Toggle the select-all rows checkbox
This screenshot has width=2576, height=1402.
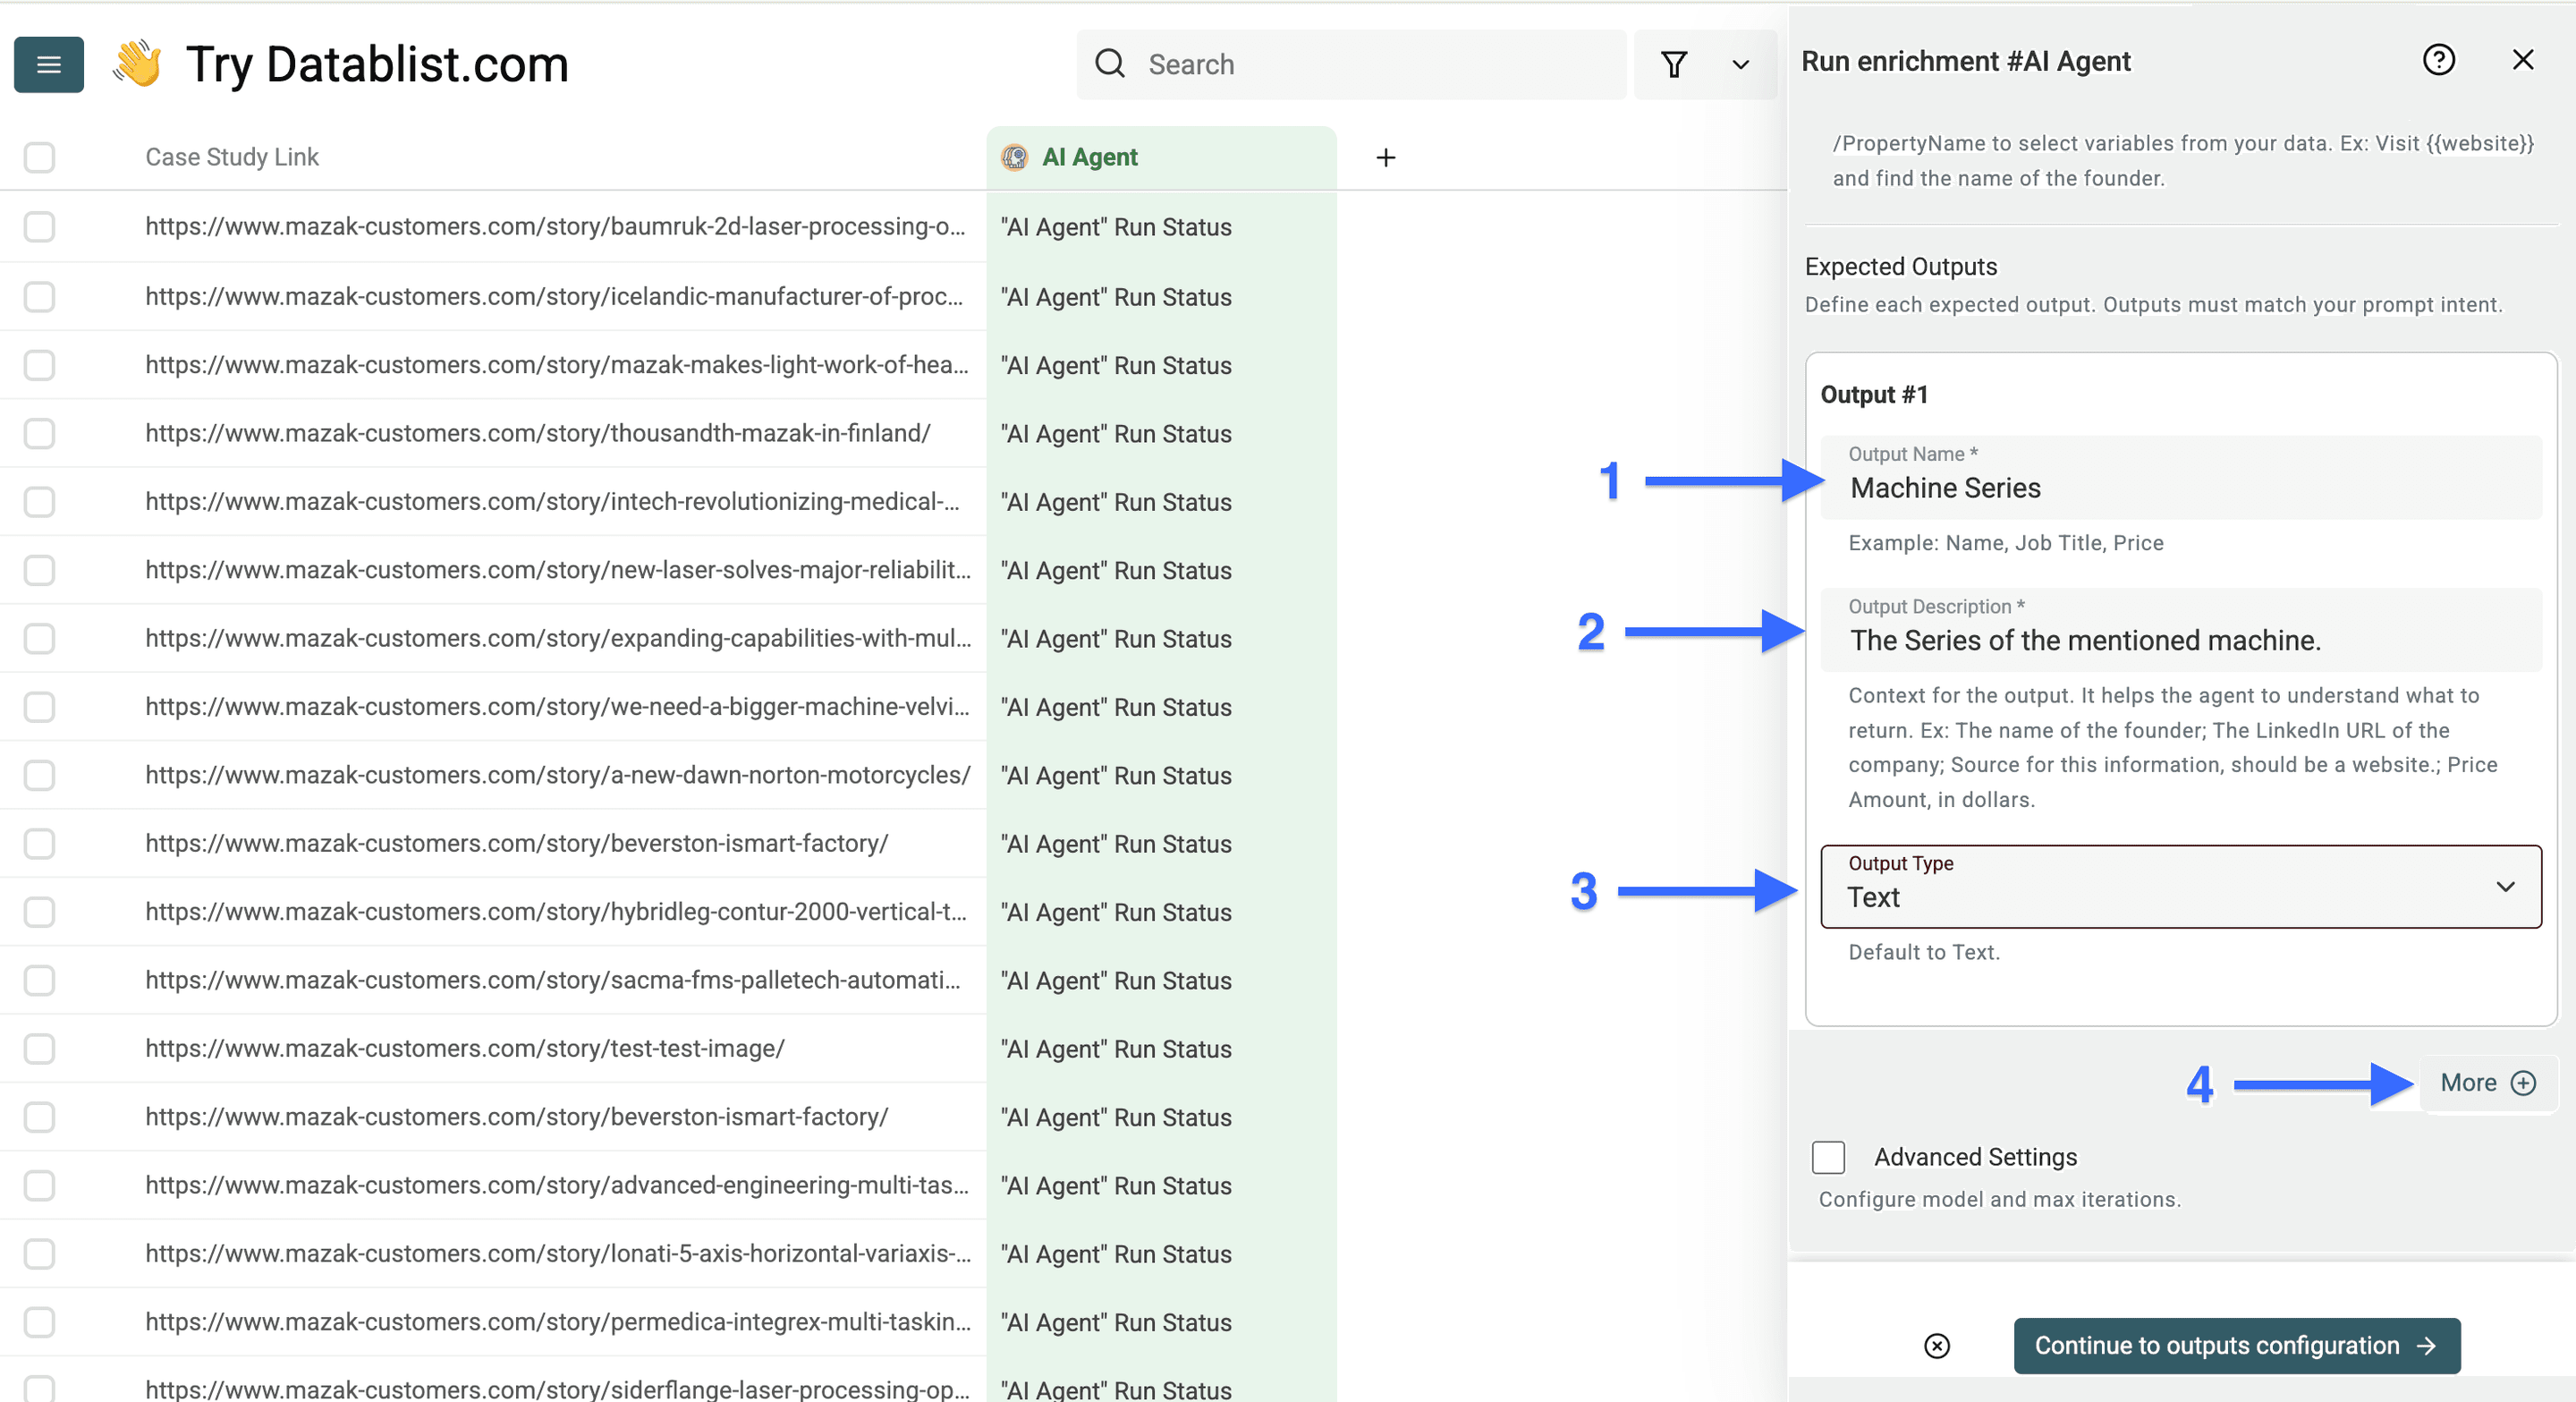pos(39,157)
